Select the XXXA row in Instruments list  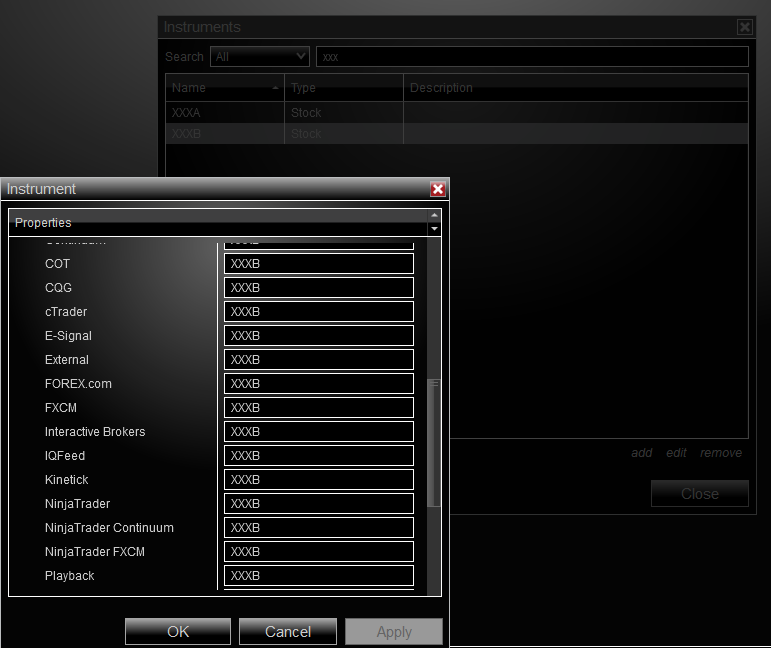pyautogui.click(x=457, y=113)
